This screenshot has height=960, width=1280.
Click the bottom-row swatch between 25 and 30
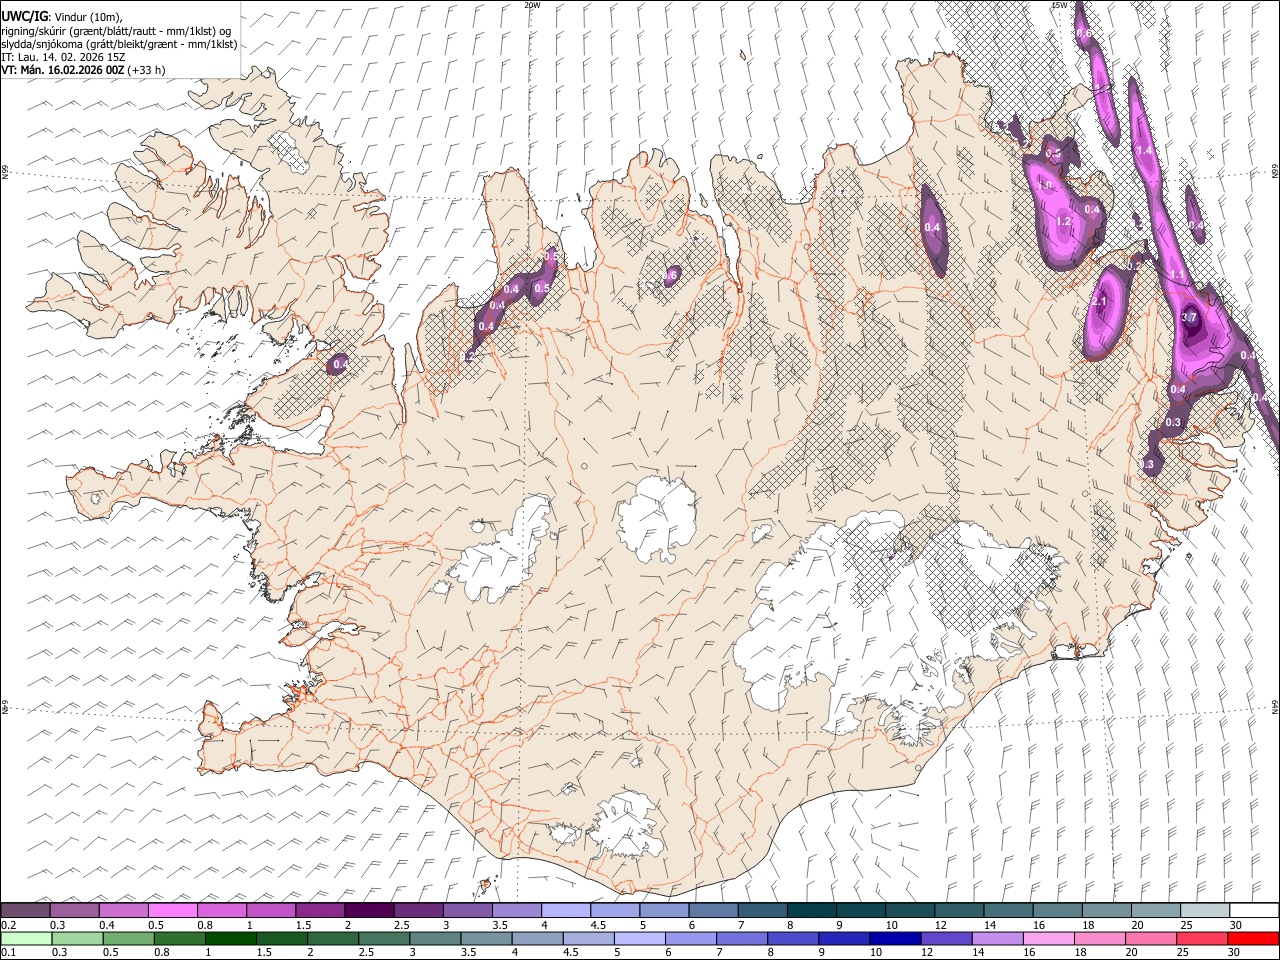1202,939
